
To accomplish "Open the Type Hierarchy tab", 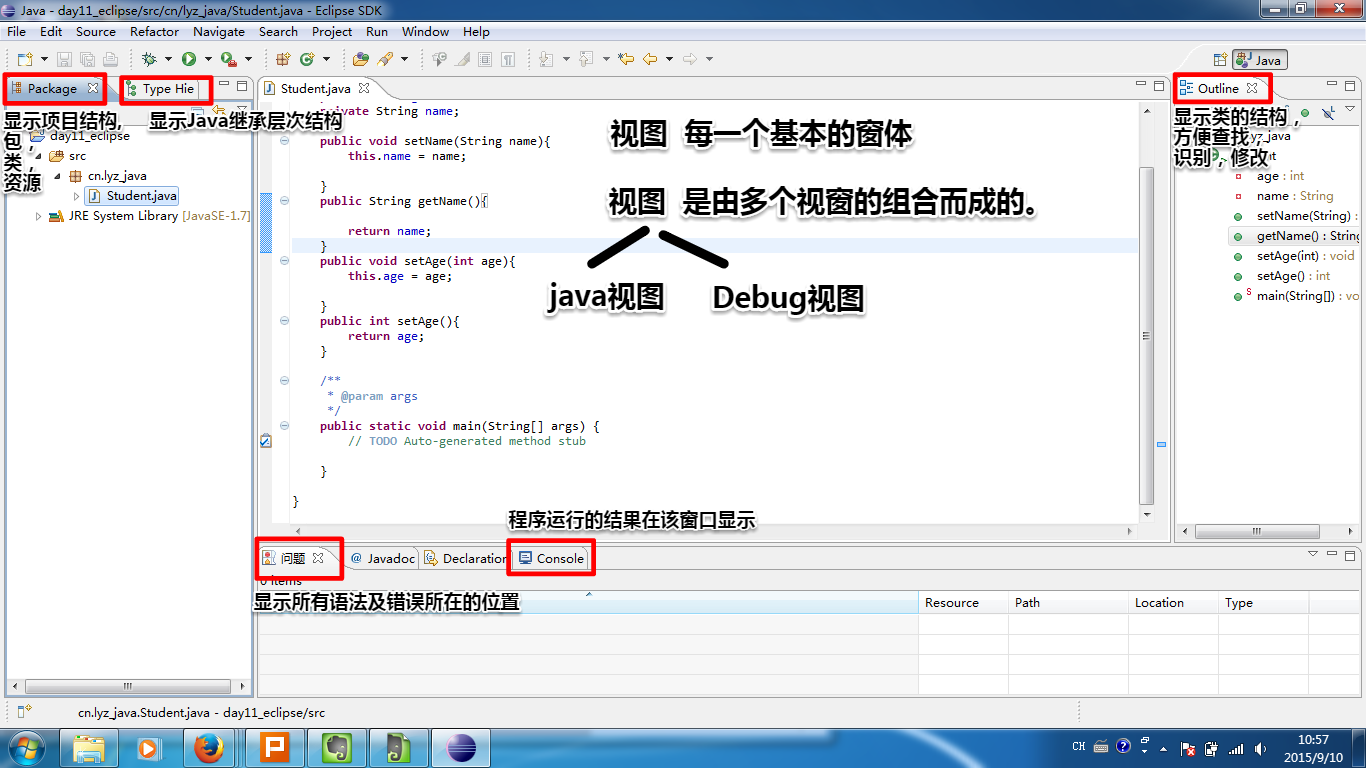I will click(160, 88).
